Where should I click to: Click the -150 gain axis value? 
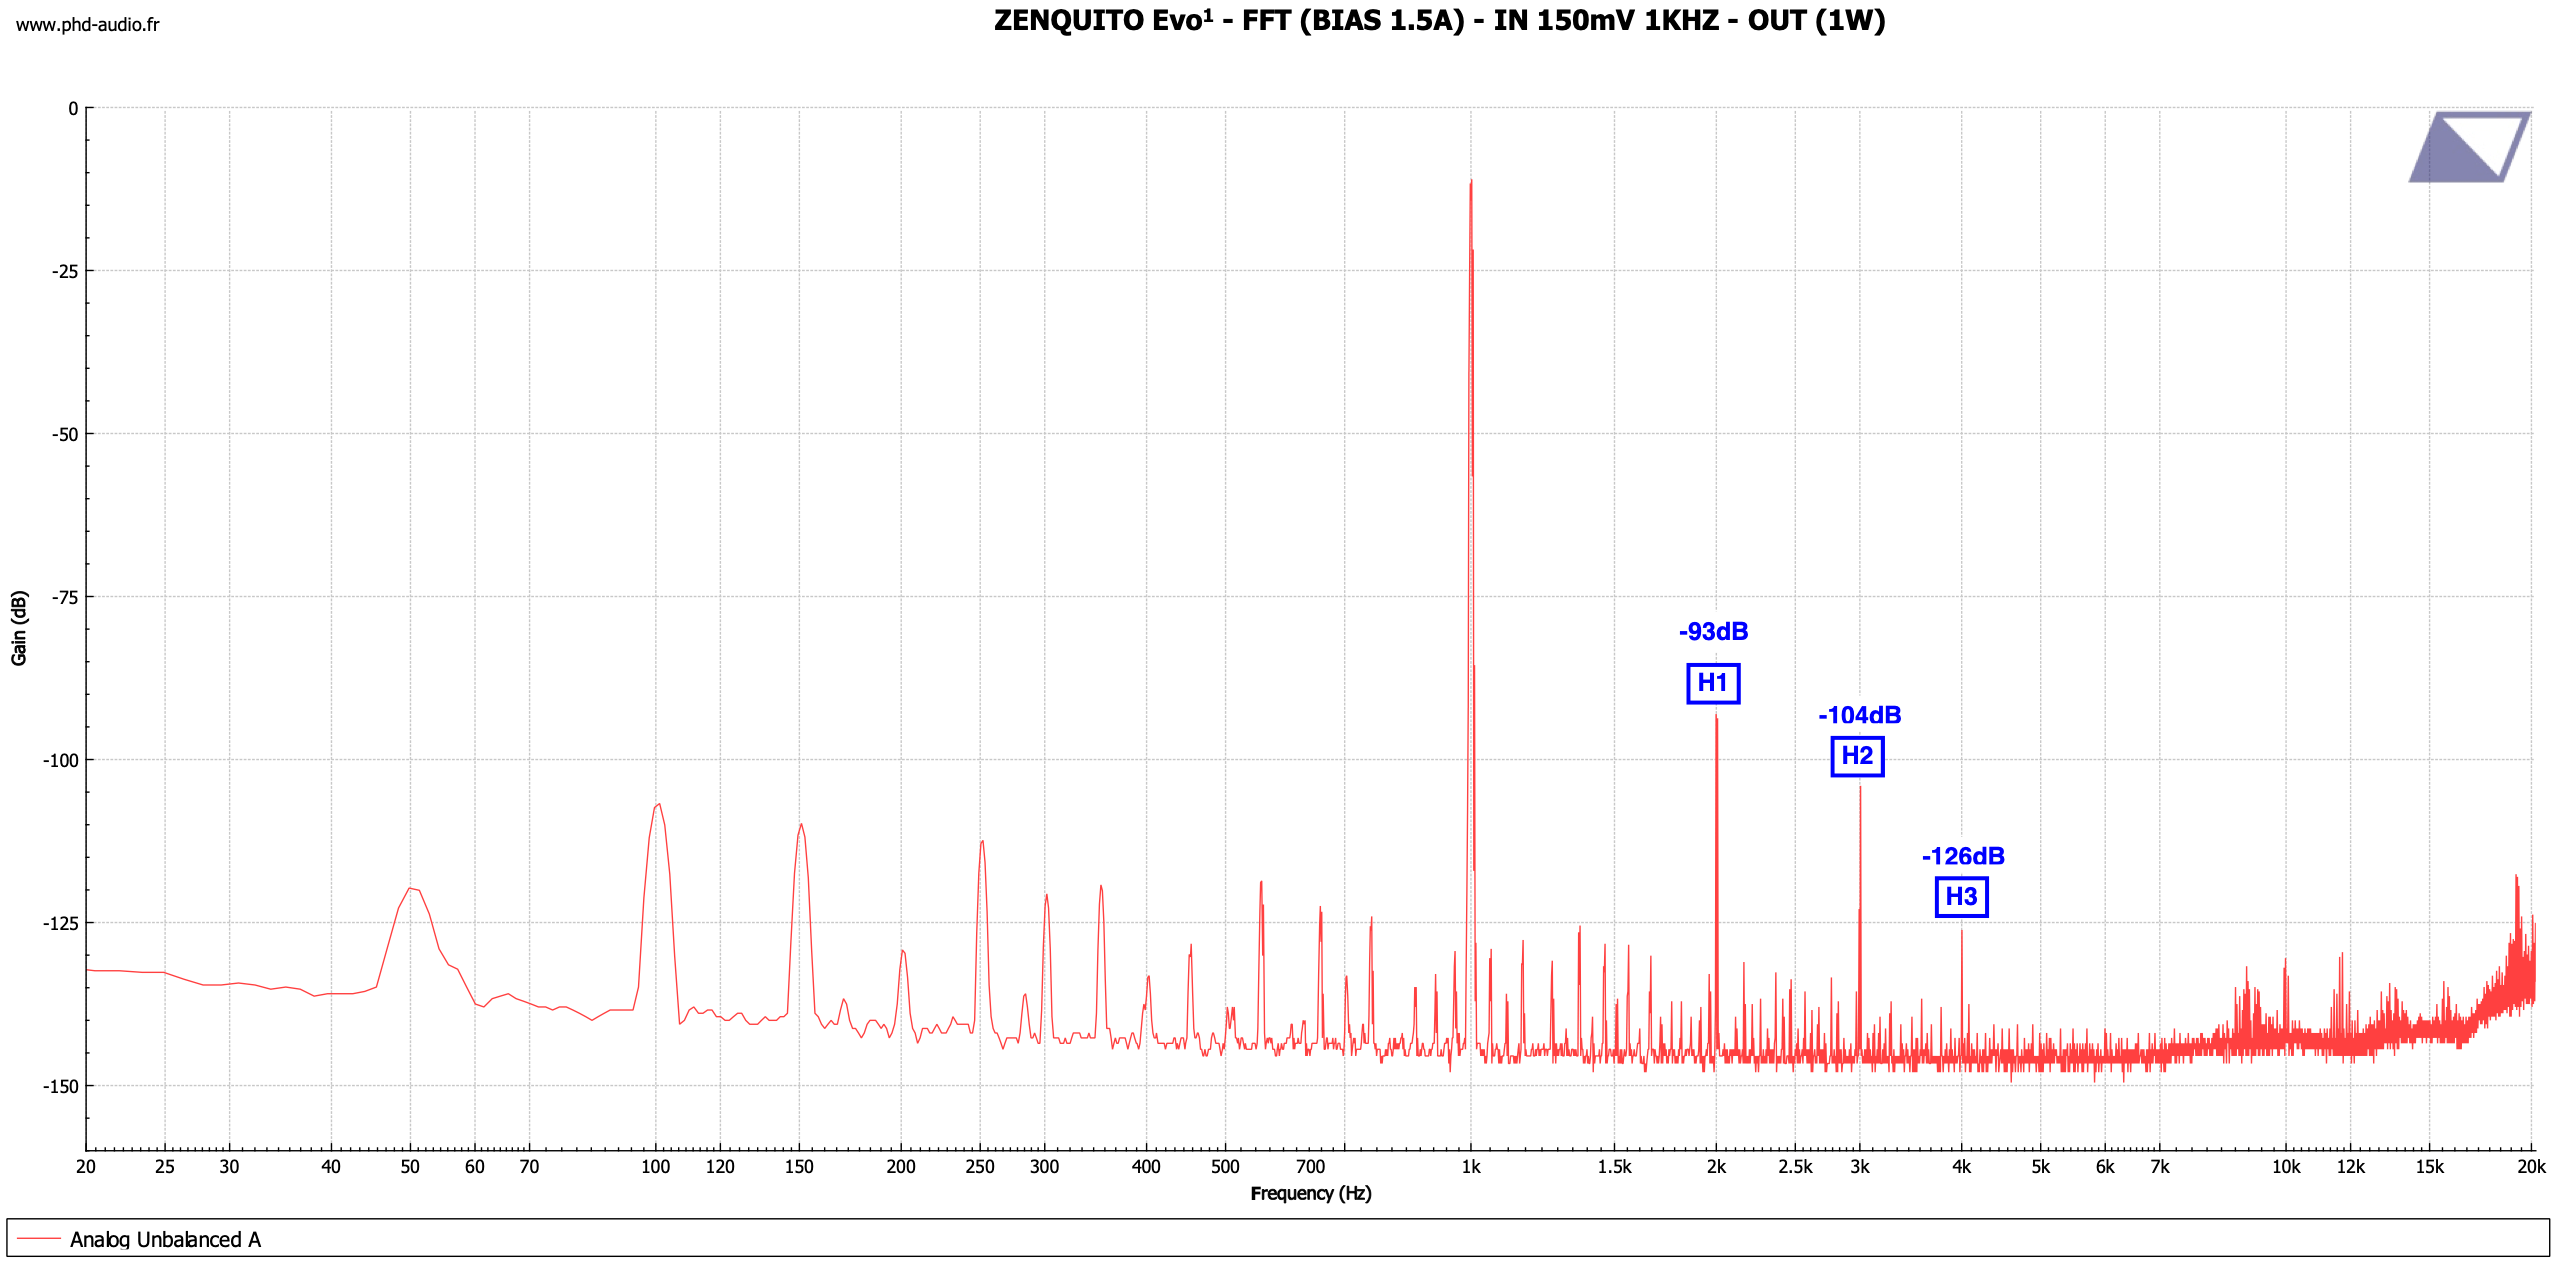tap(60, 1087)
